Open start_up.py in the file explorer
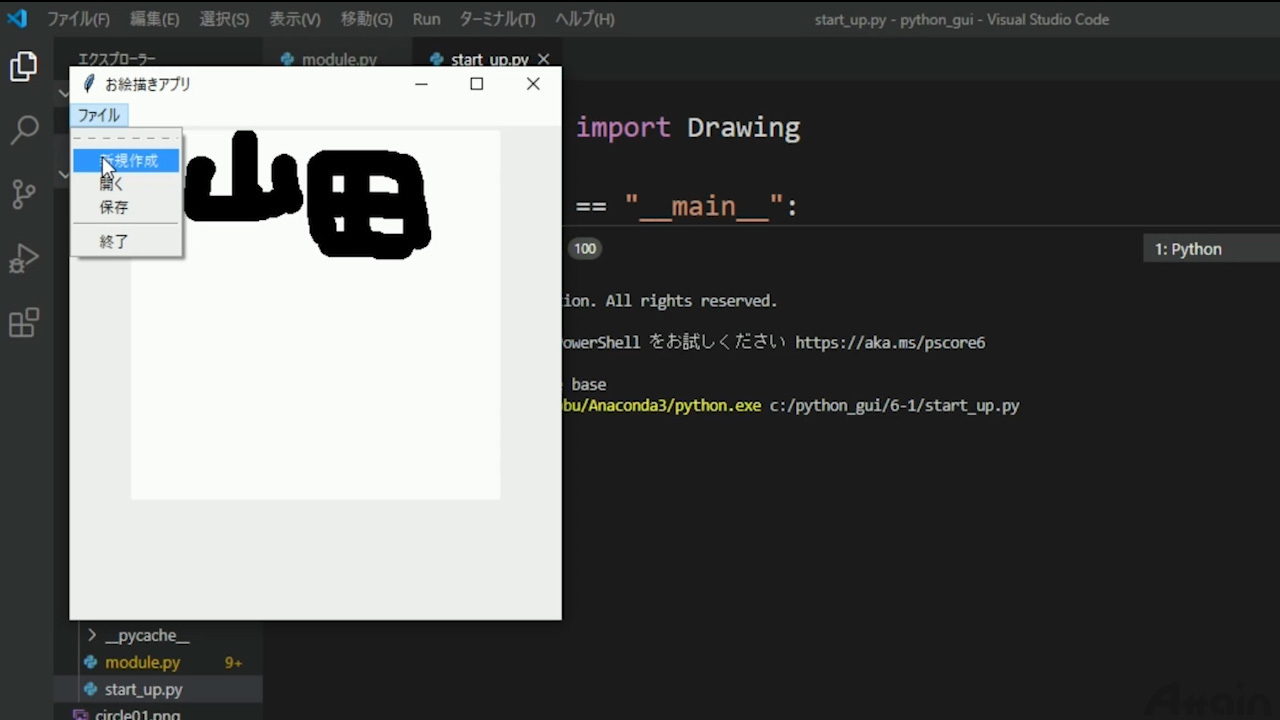Screen dimensions: 1280x720 point(143,689)
